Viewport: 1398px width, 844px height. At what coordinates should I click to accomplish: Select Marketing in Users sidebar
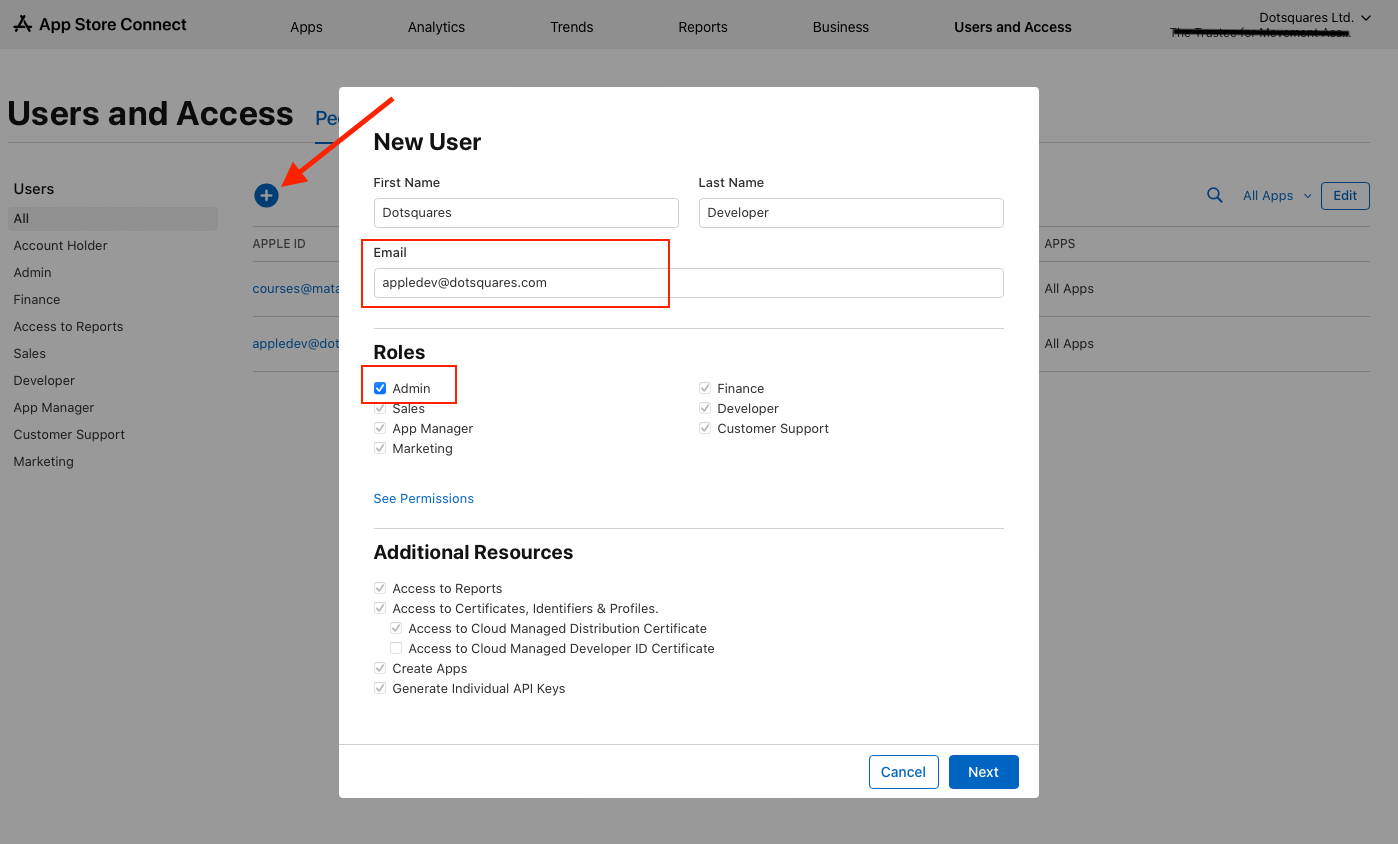pos(44,462)
